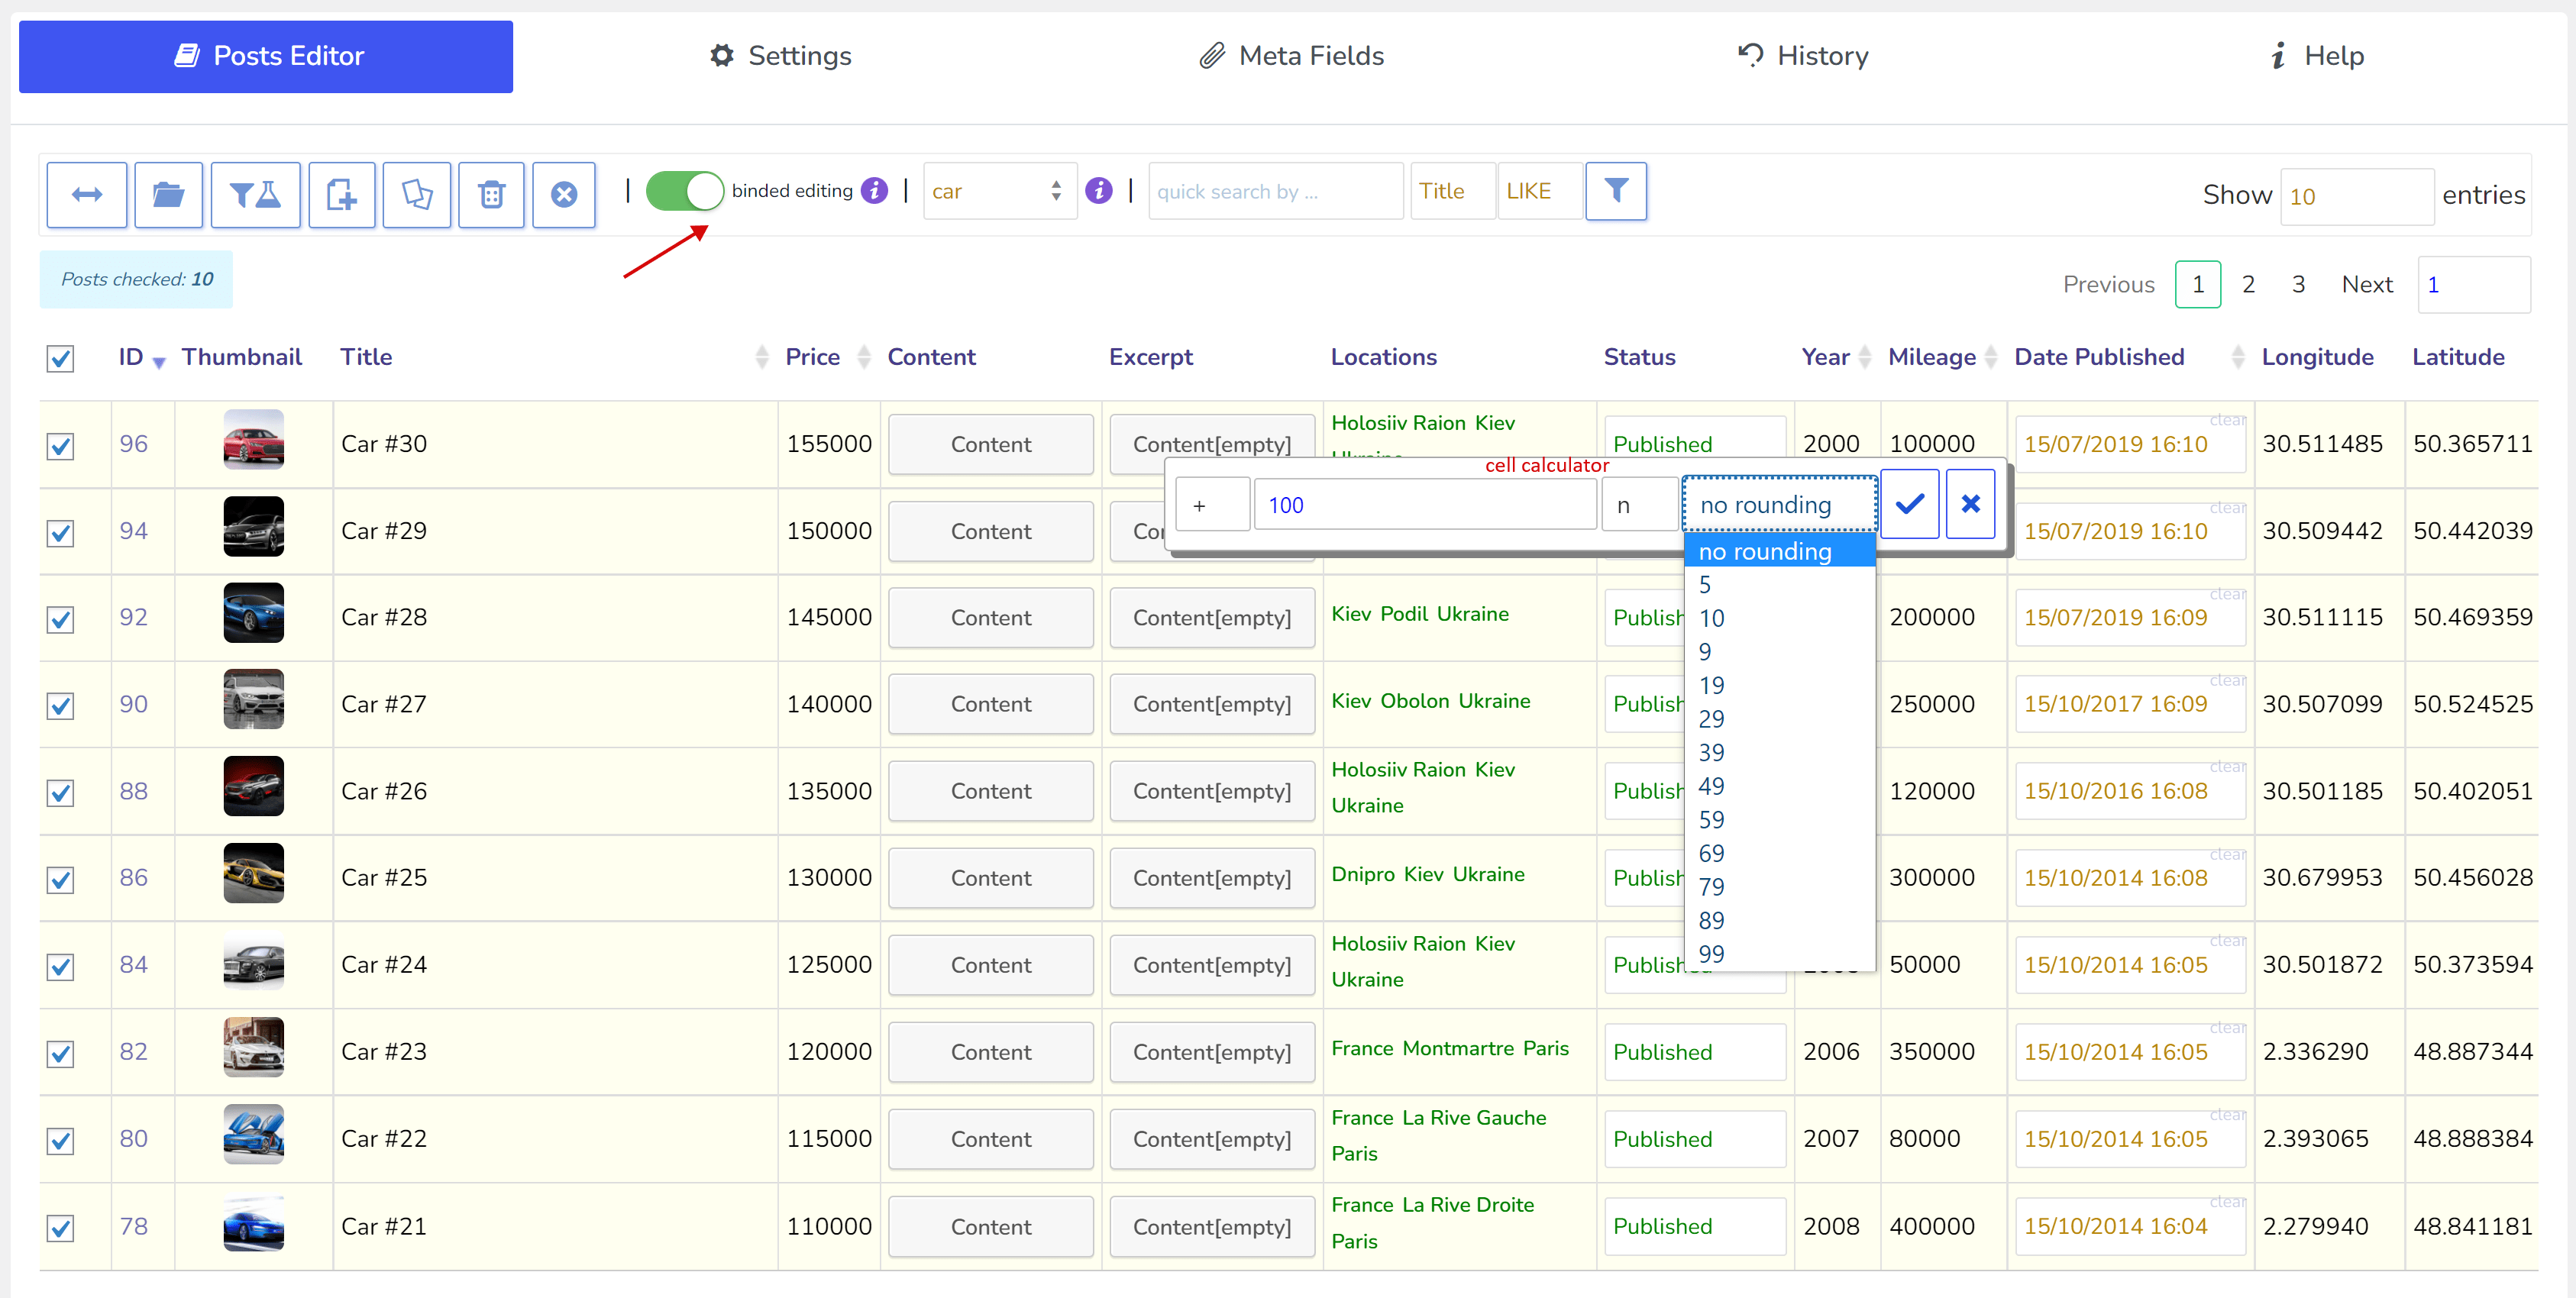Clear the date of Car #30

pos(2227,420)
